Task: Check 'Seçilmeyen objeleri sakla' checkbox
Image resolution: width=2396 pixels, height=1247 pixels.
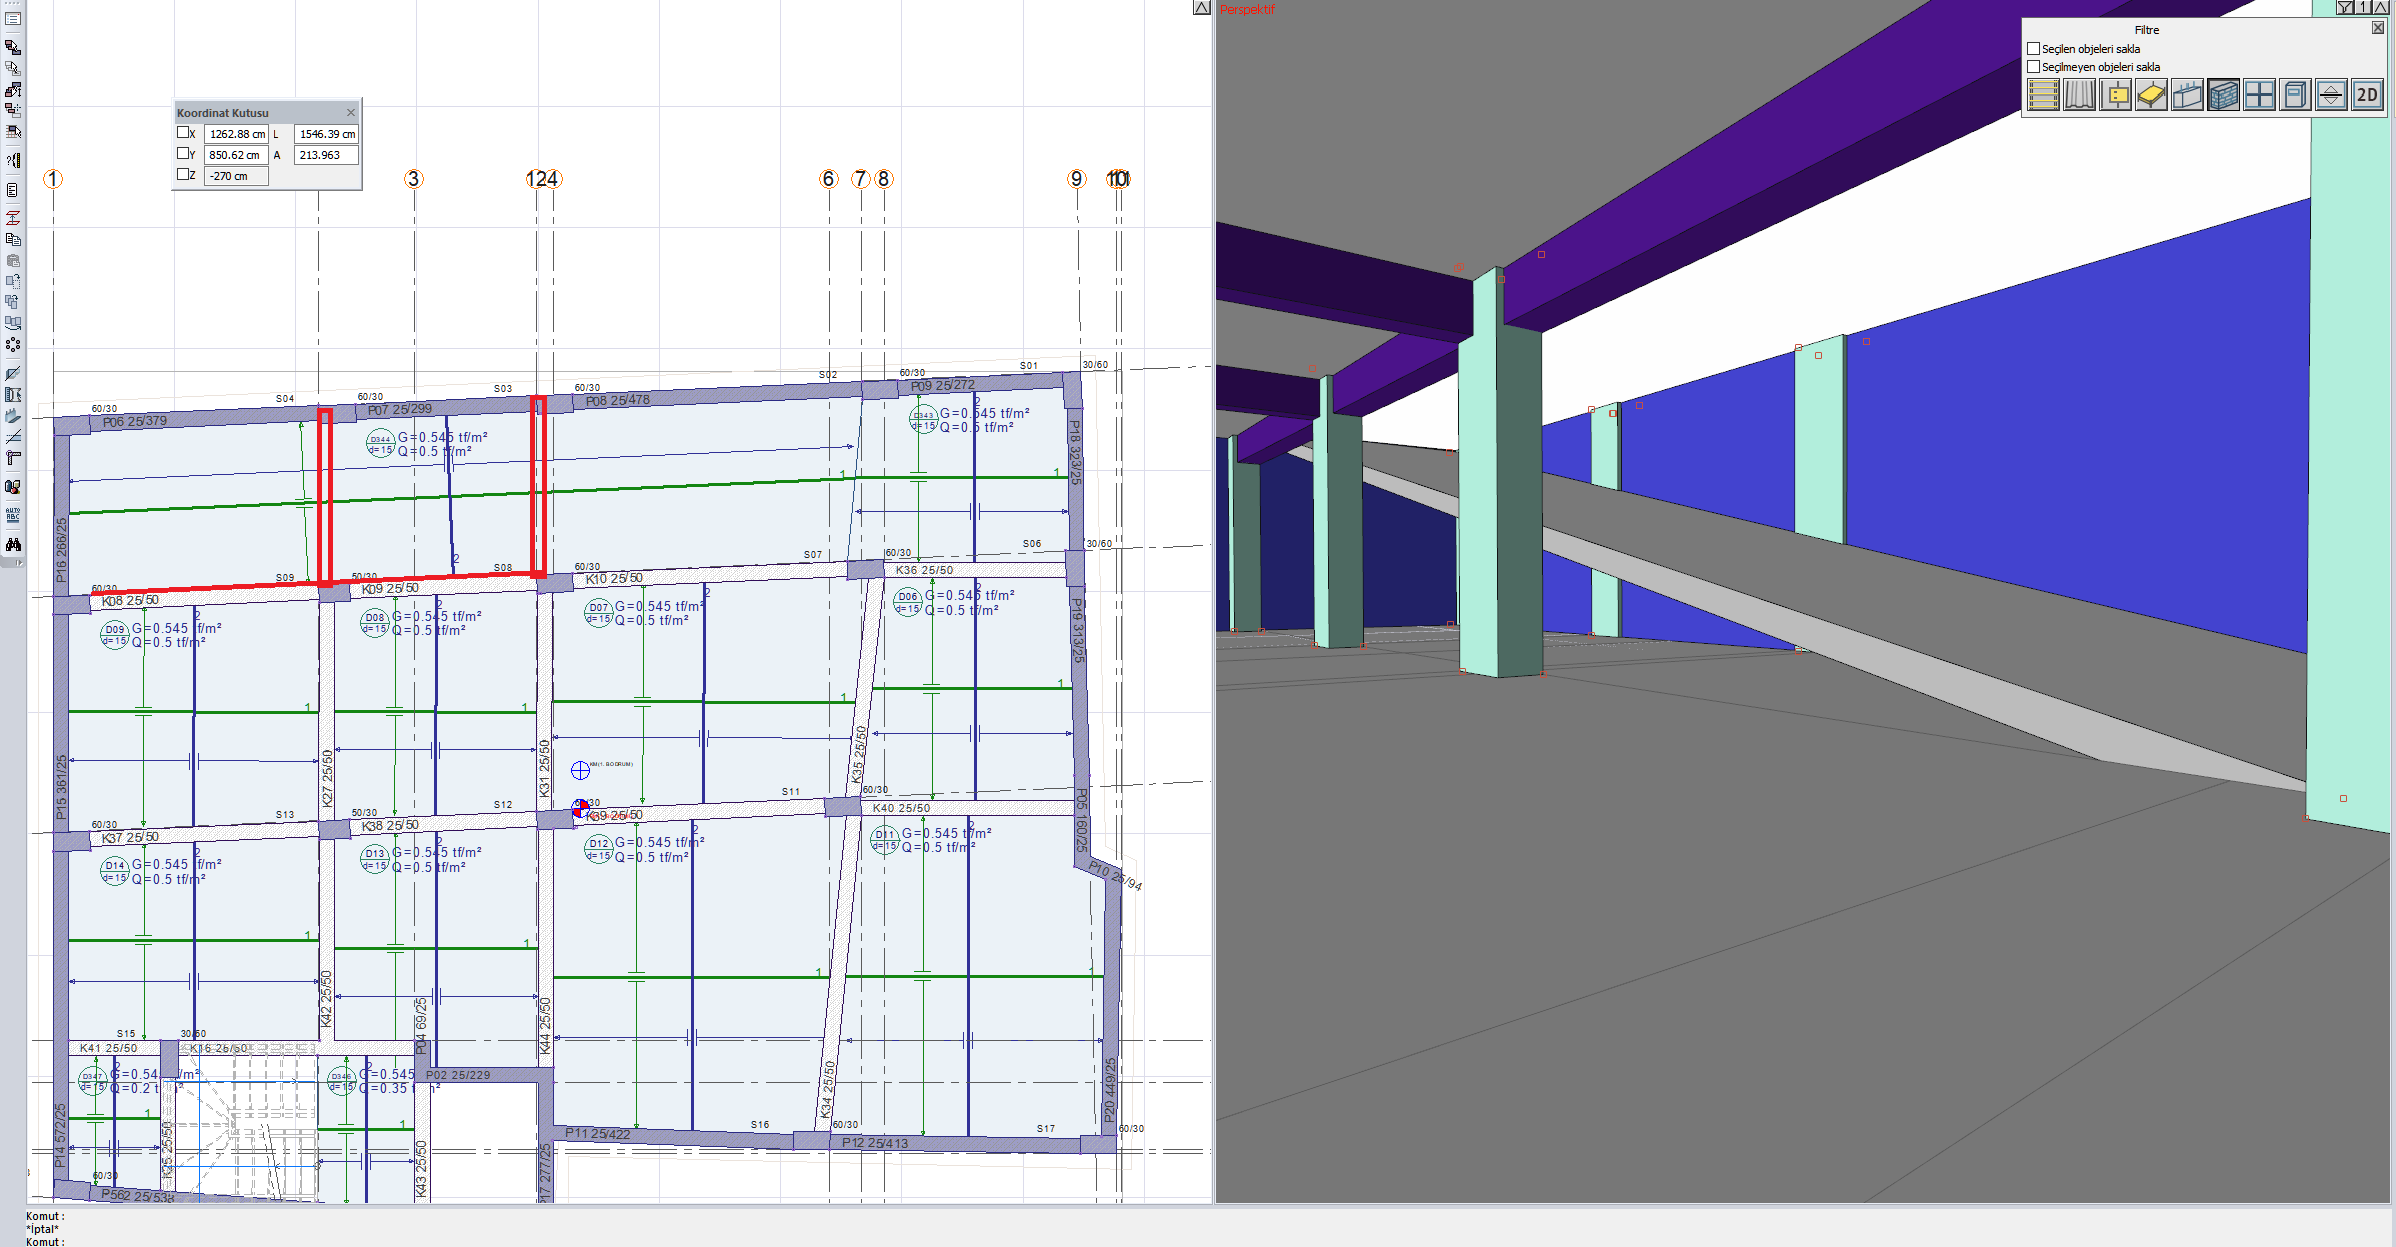Action: coord(2033,66)
